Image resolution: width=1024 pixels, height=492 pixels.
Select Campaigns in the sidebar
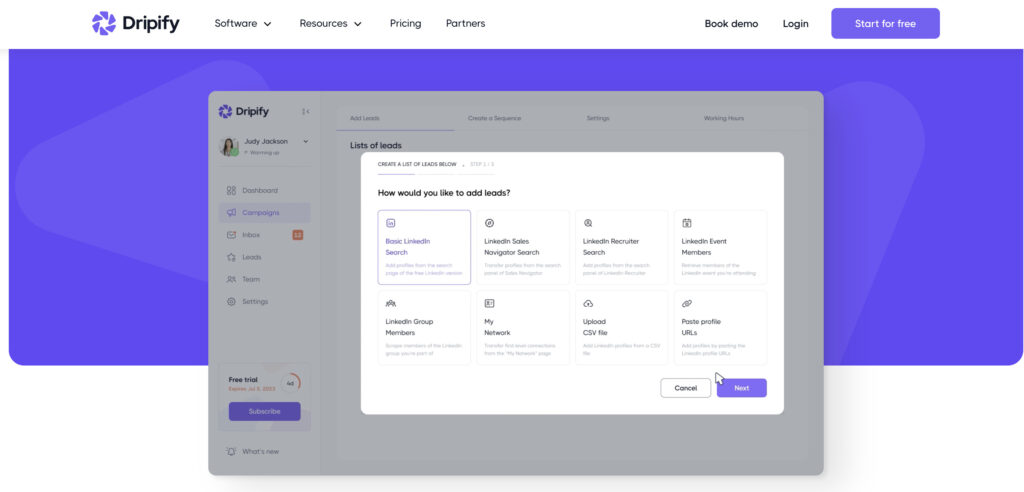[264, 213]
